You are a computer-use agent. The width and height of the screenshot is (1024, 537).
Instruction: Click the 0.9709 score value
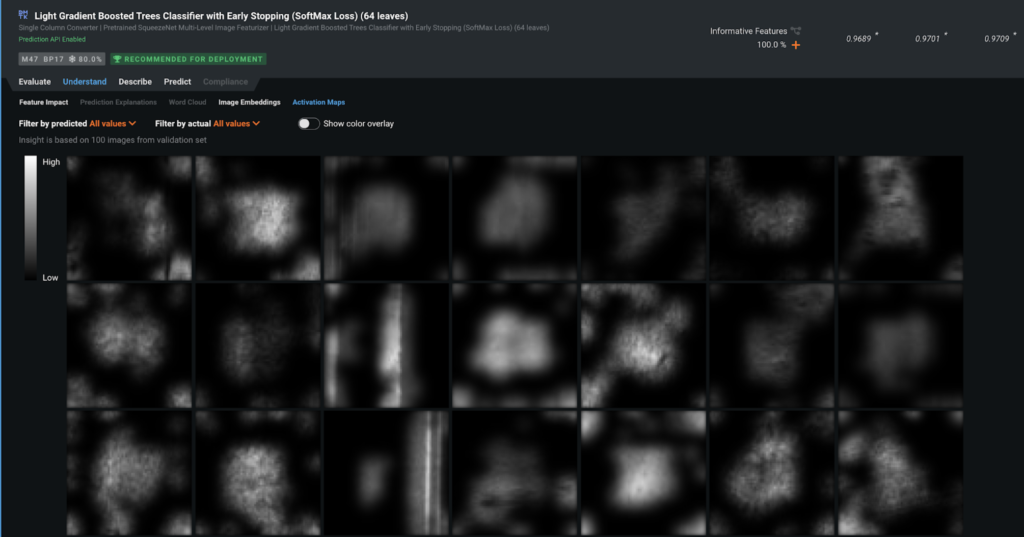(997, 39)
